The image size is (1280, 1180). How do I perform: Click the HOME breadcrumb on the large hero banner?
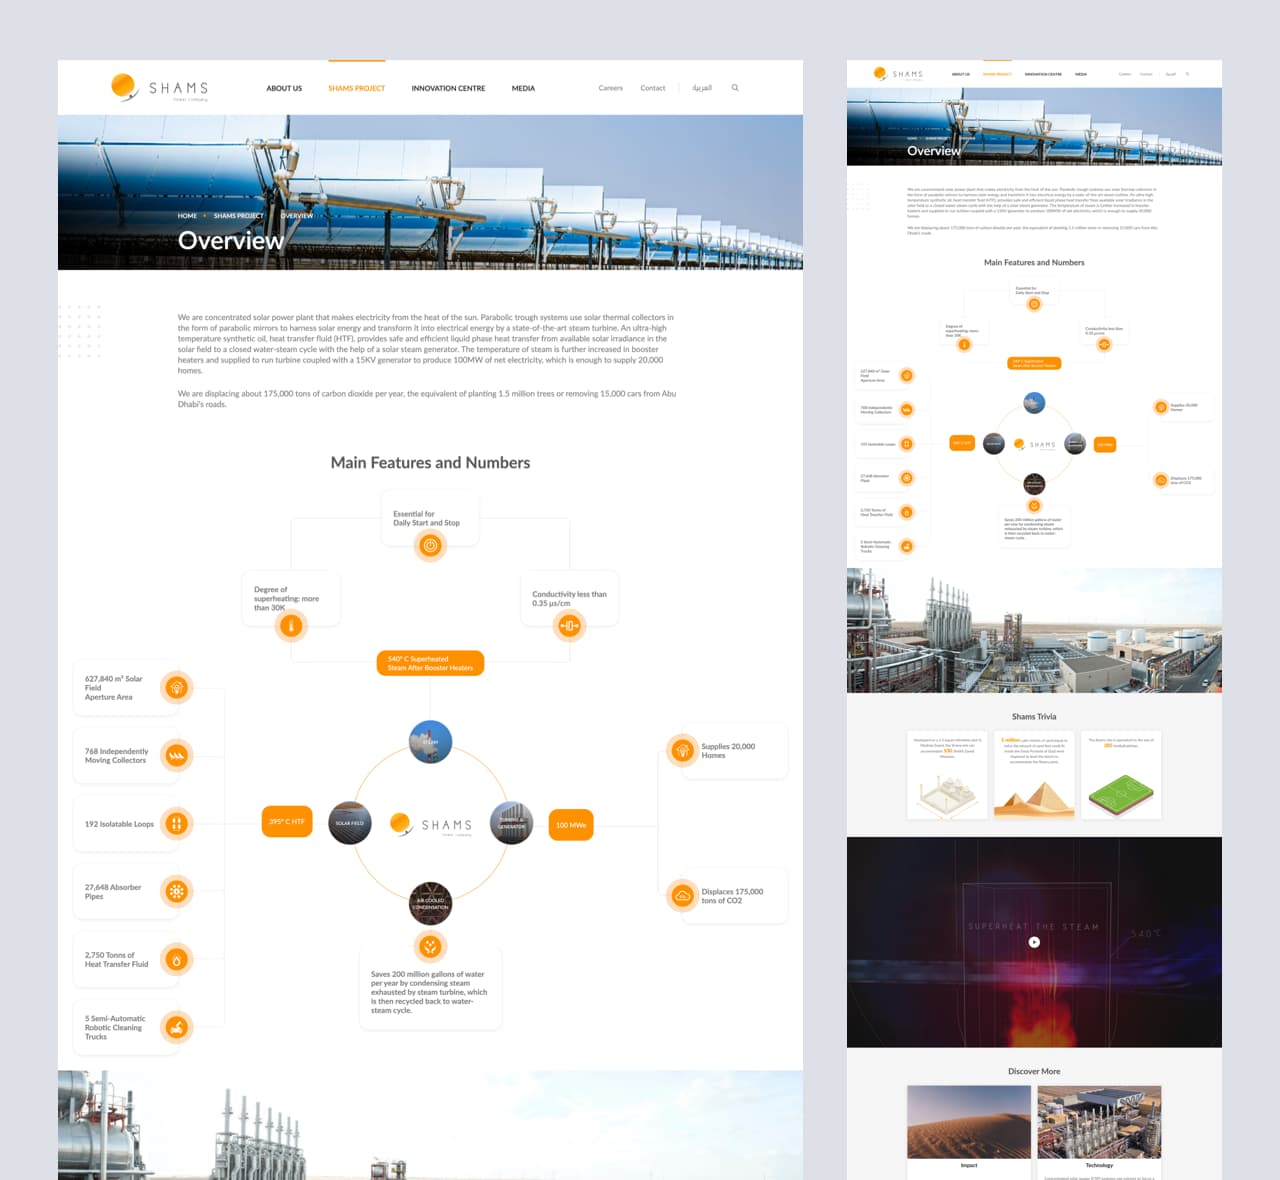[x=187, y=216]
